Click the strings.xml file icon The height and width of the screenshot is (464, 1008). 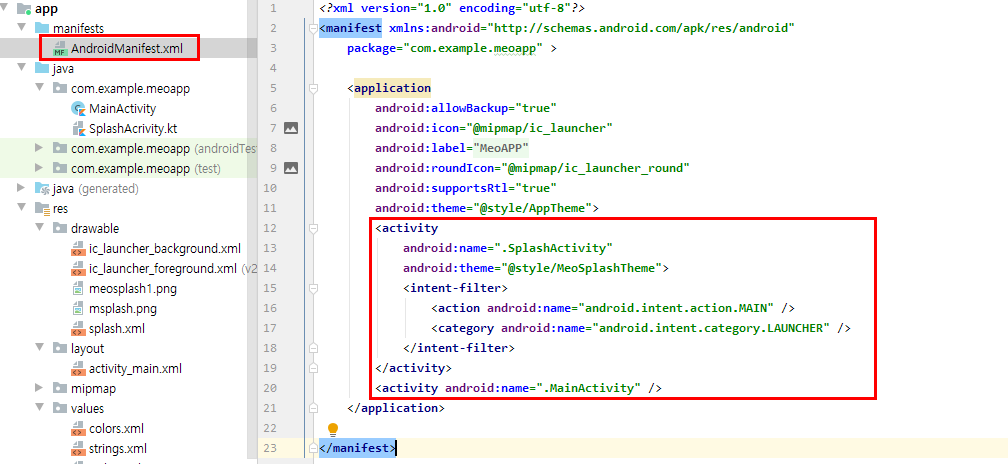(78, 449)
